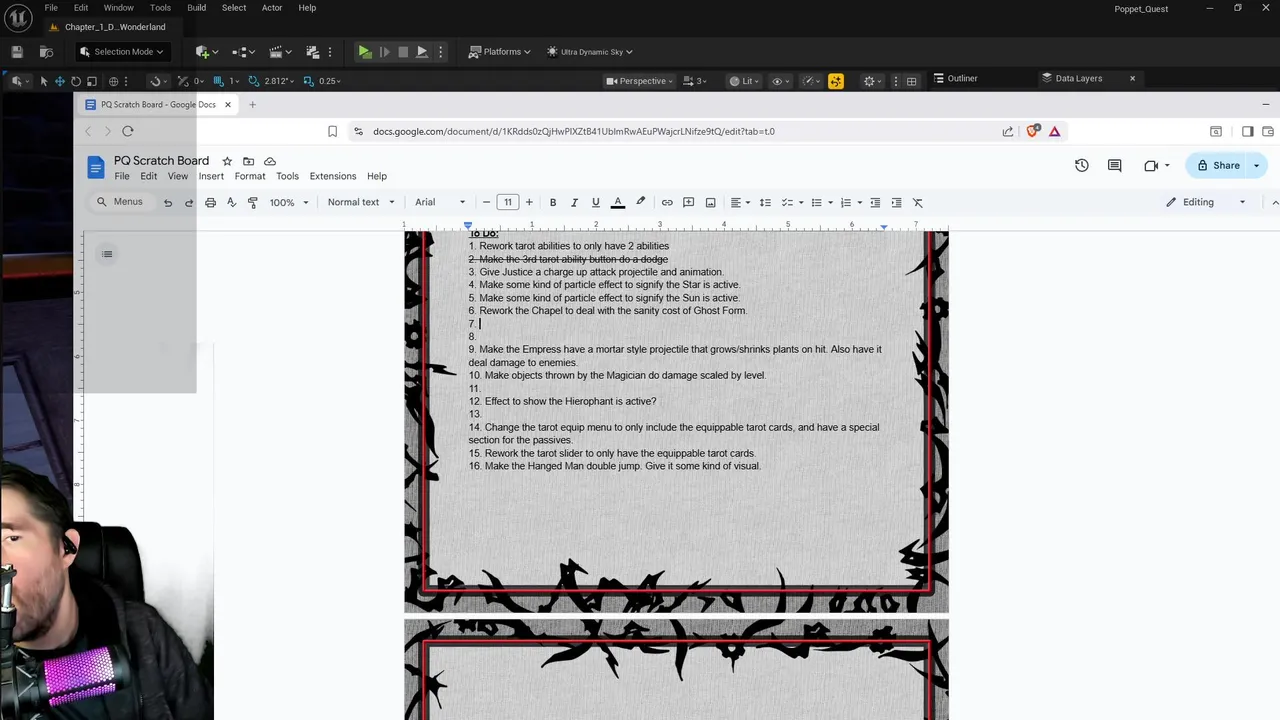1280x720 pixels.
Task: Open Google Docs Format menu
Action: 250,177
